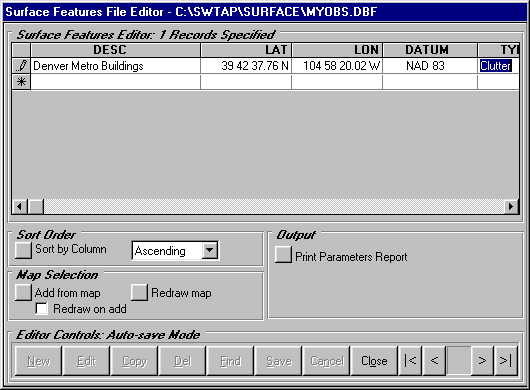Click the Add from map button

(x=23, y=292)
